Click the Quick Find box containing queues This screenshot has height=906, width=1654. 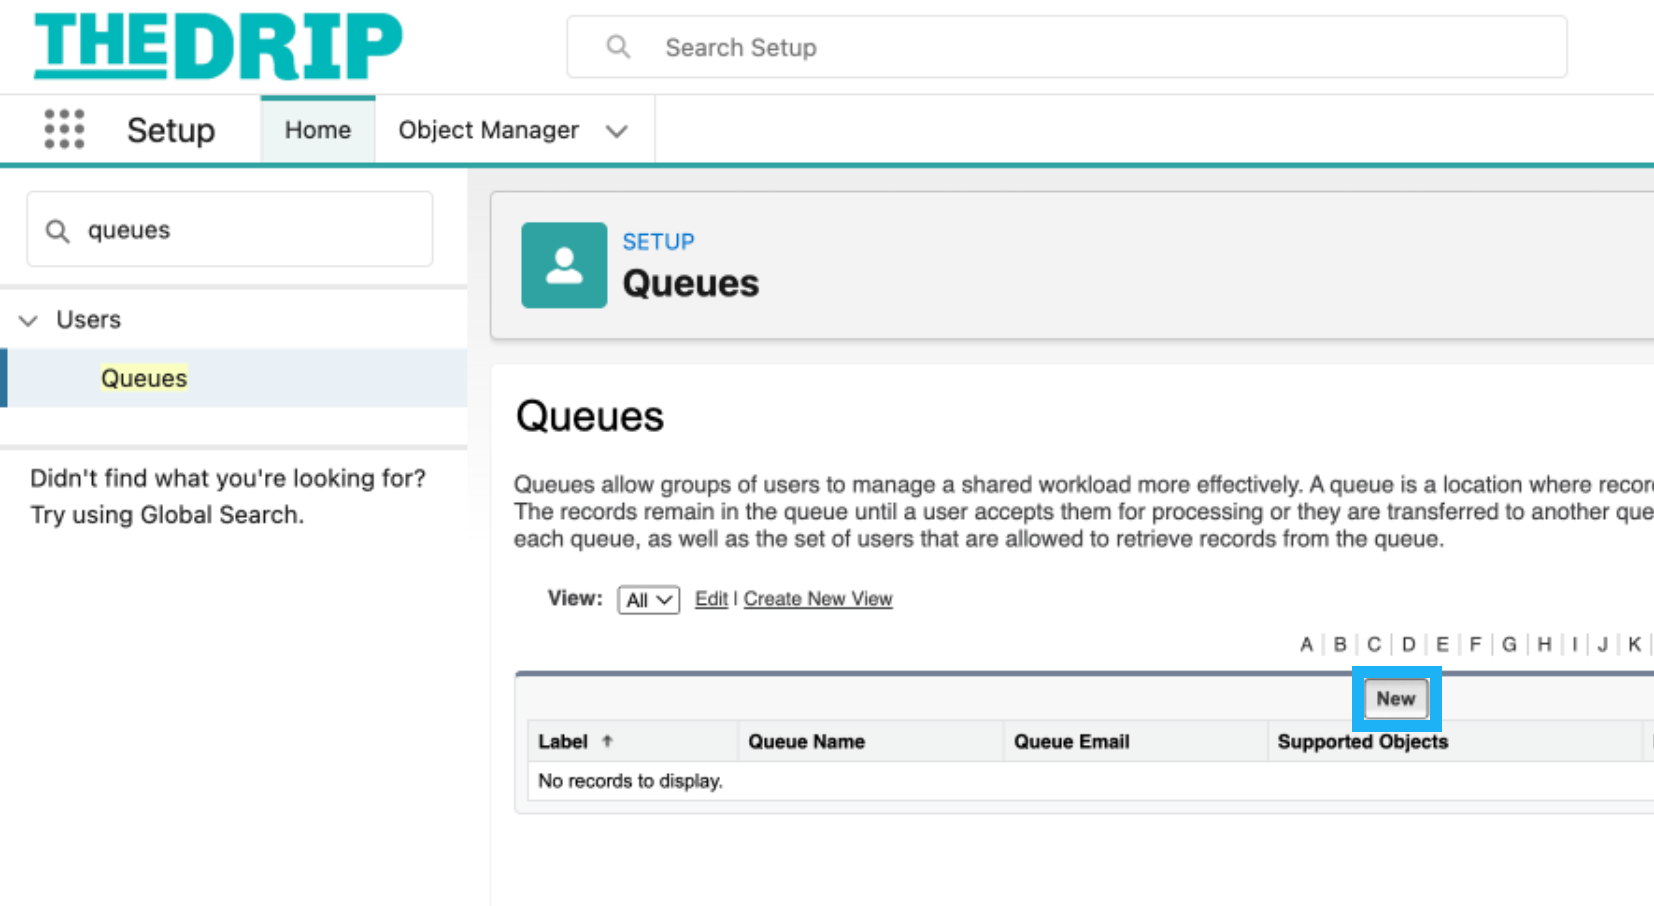point(230,230)
